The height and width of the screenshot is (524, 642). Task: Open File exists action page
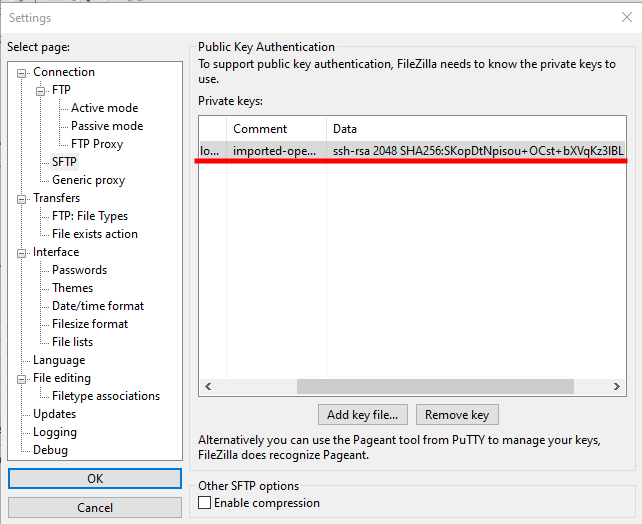(x=95, y=234)
